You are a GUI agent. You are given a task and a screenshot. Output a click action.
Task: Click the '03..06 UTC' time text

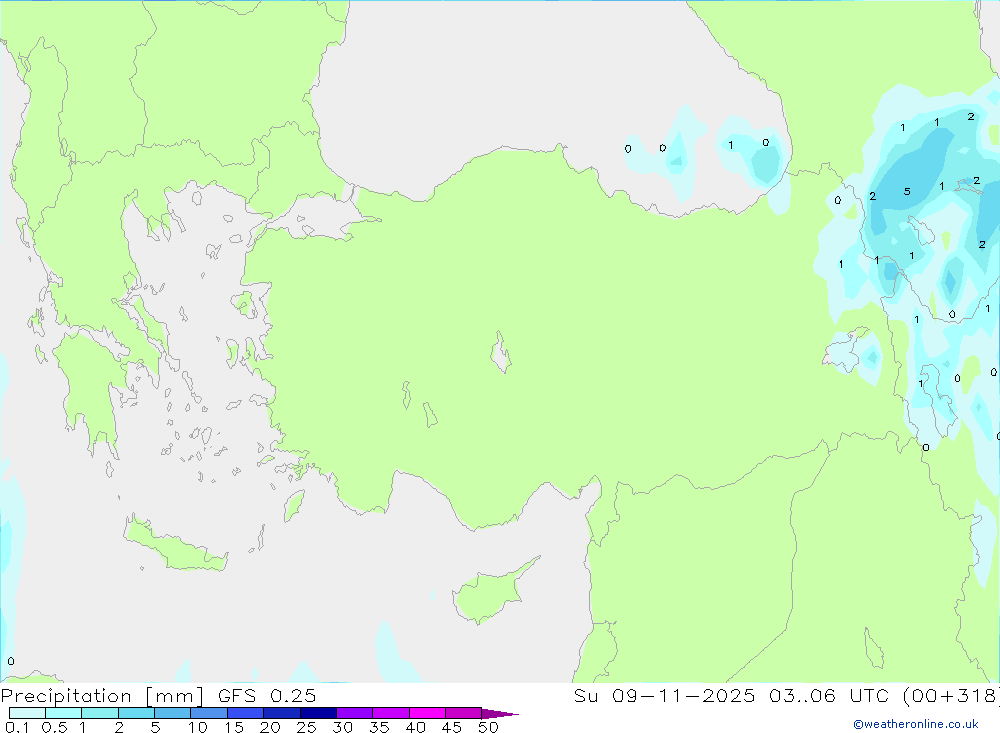(829, 696)
